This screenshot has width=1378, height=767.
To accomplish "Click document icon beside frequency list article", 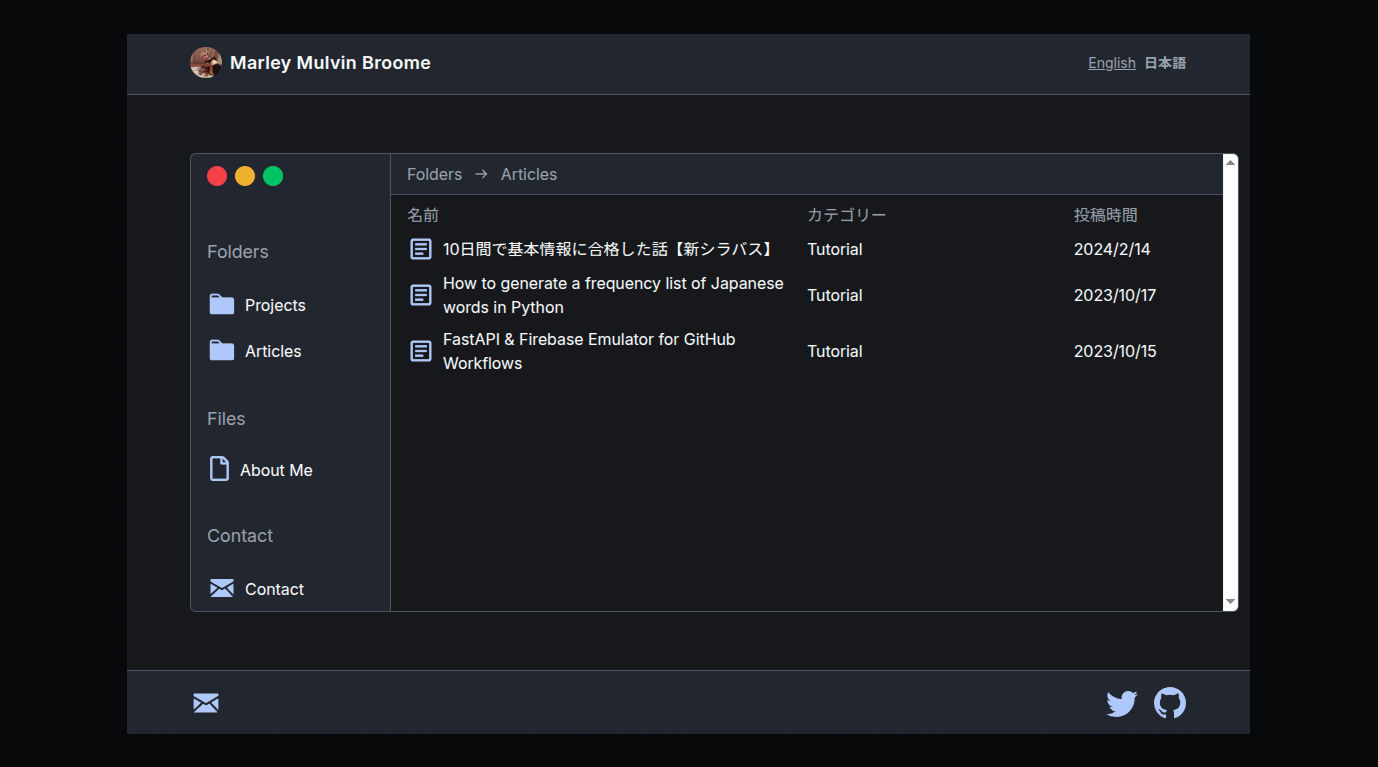I will point(421,295).
